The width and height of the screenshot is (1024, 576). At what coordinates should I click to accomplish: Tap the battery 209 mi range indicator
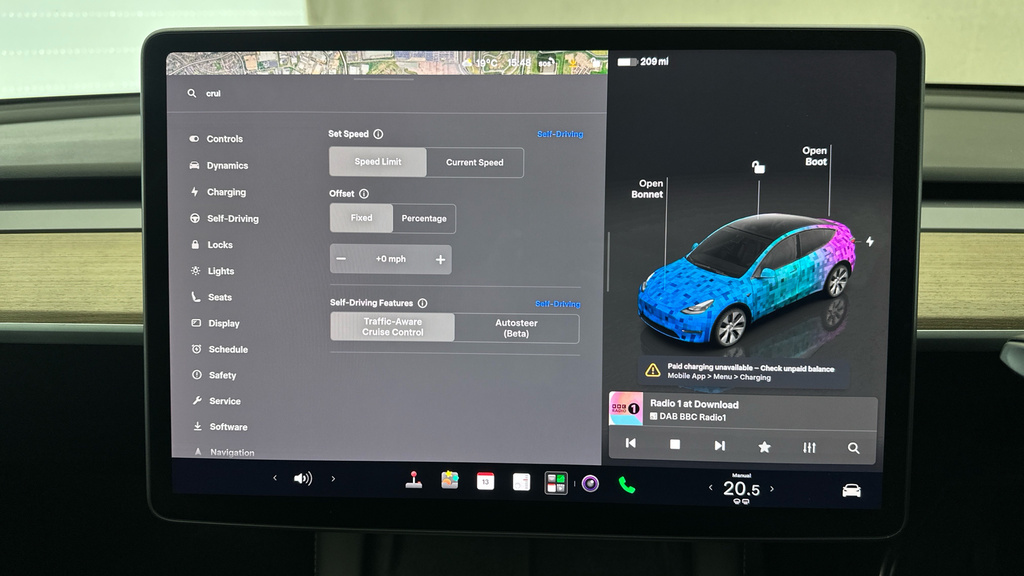tap(643, 61)
